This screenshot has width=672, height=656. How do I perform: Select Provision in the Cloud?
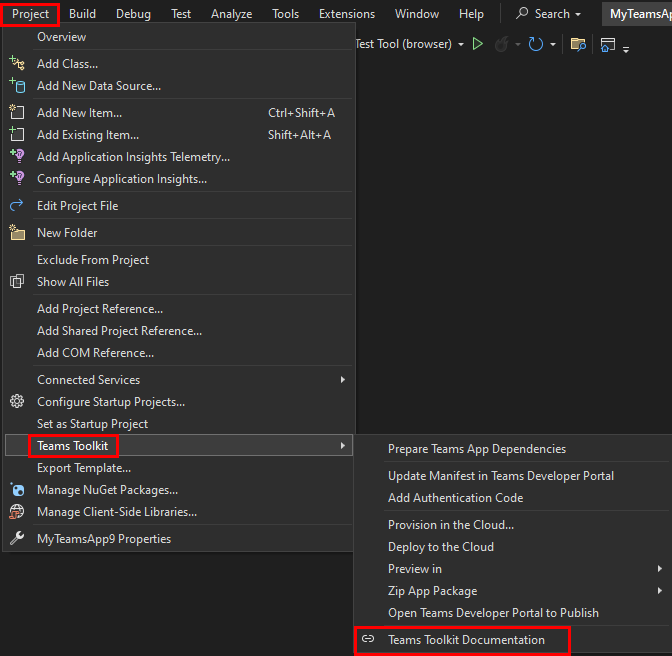pos(451,525)
